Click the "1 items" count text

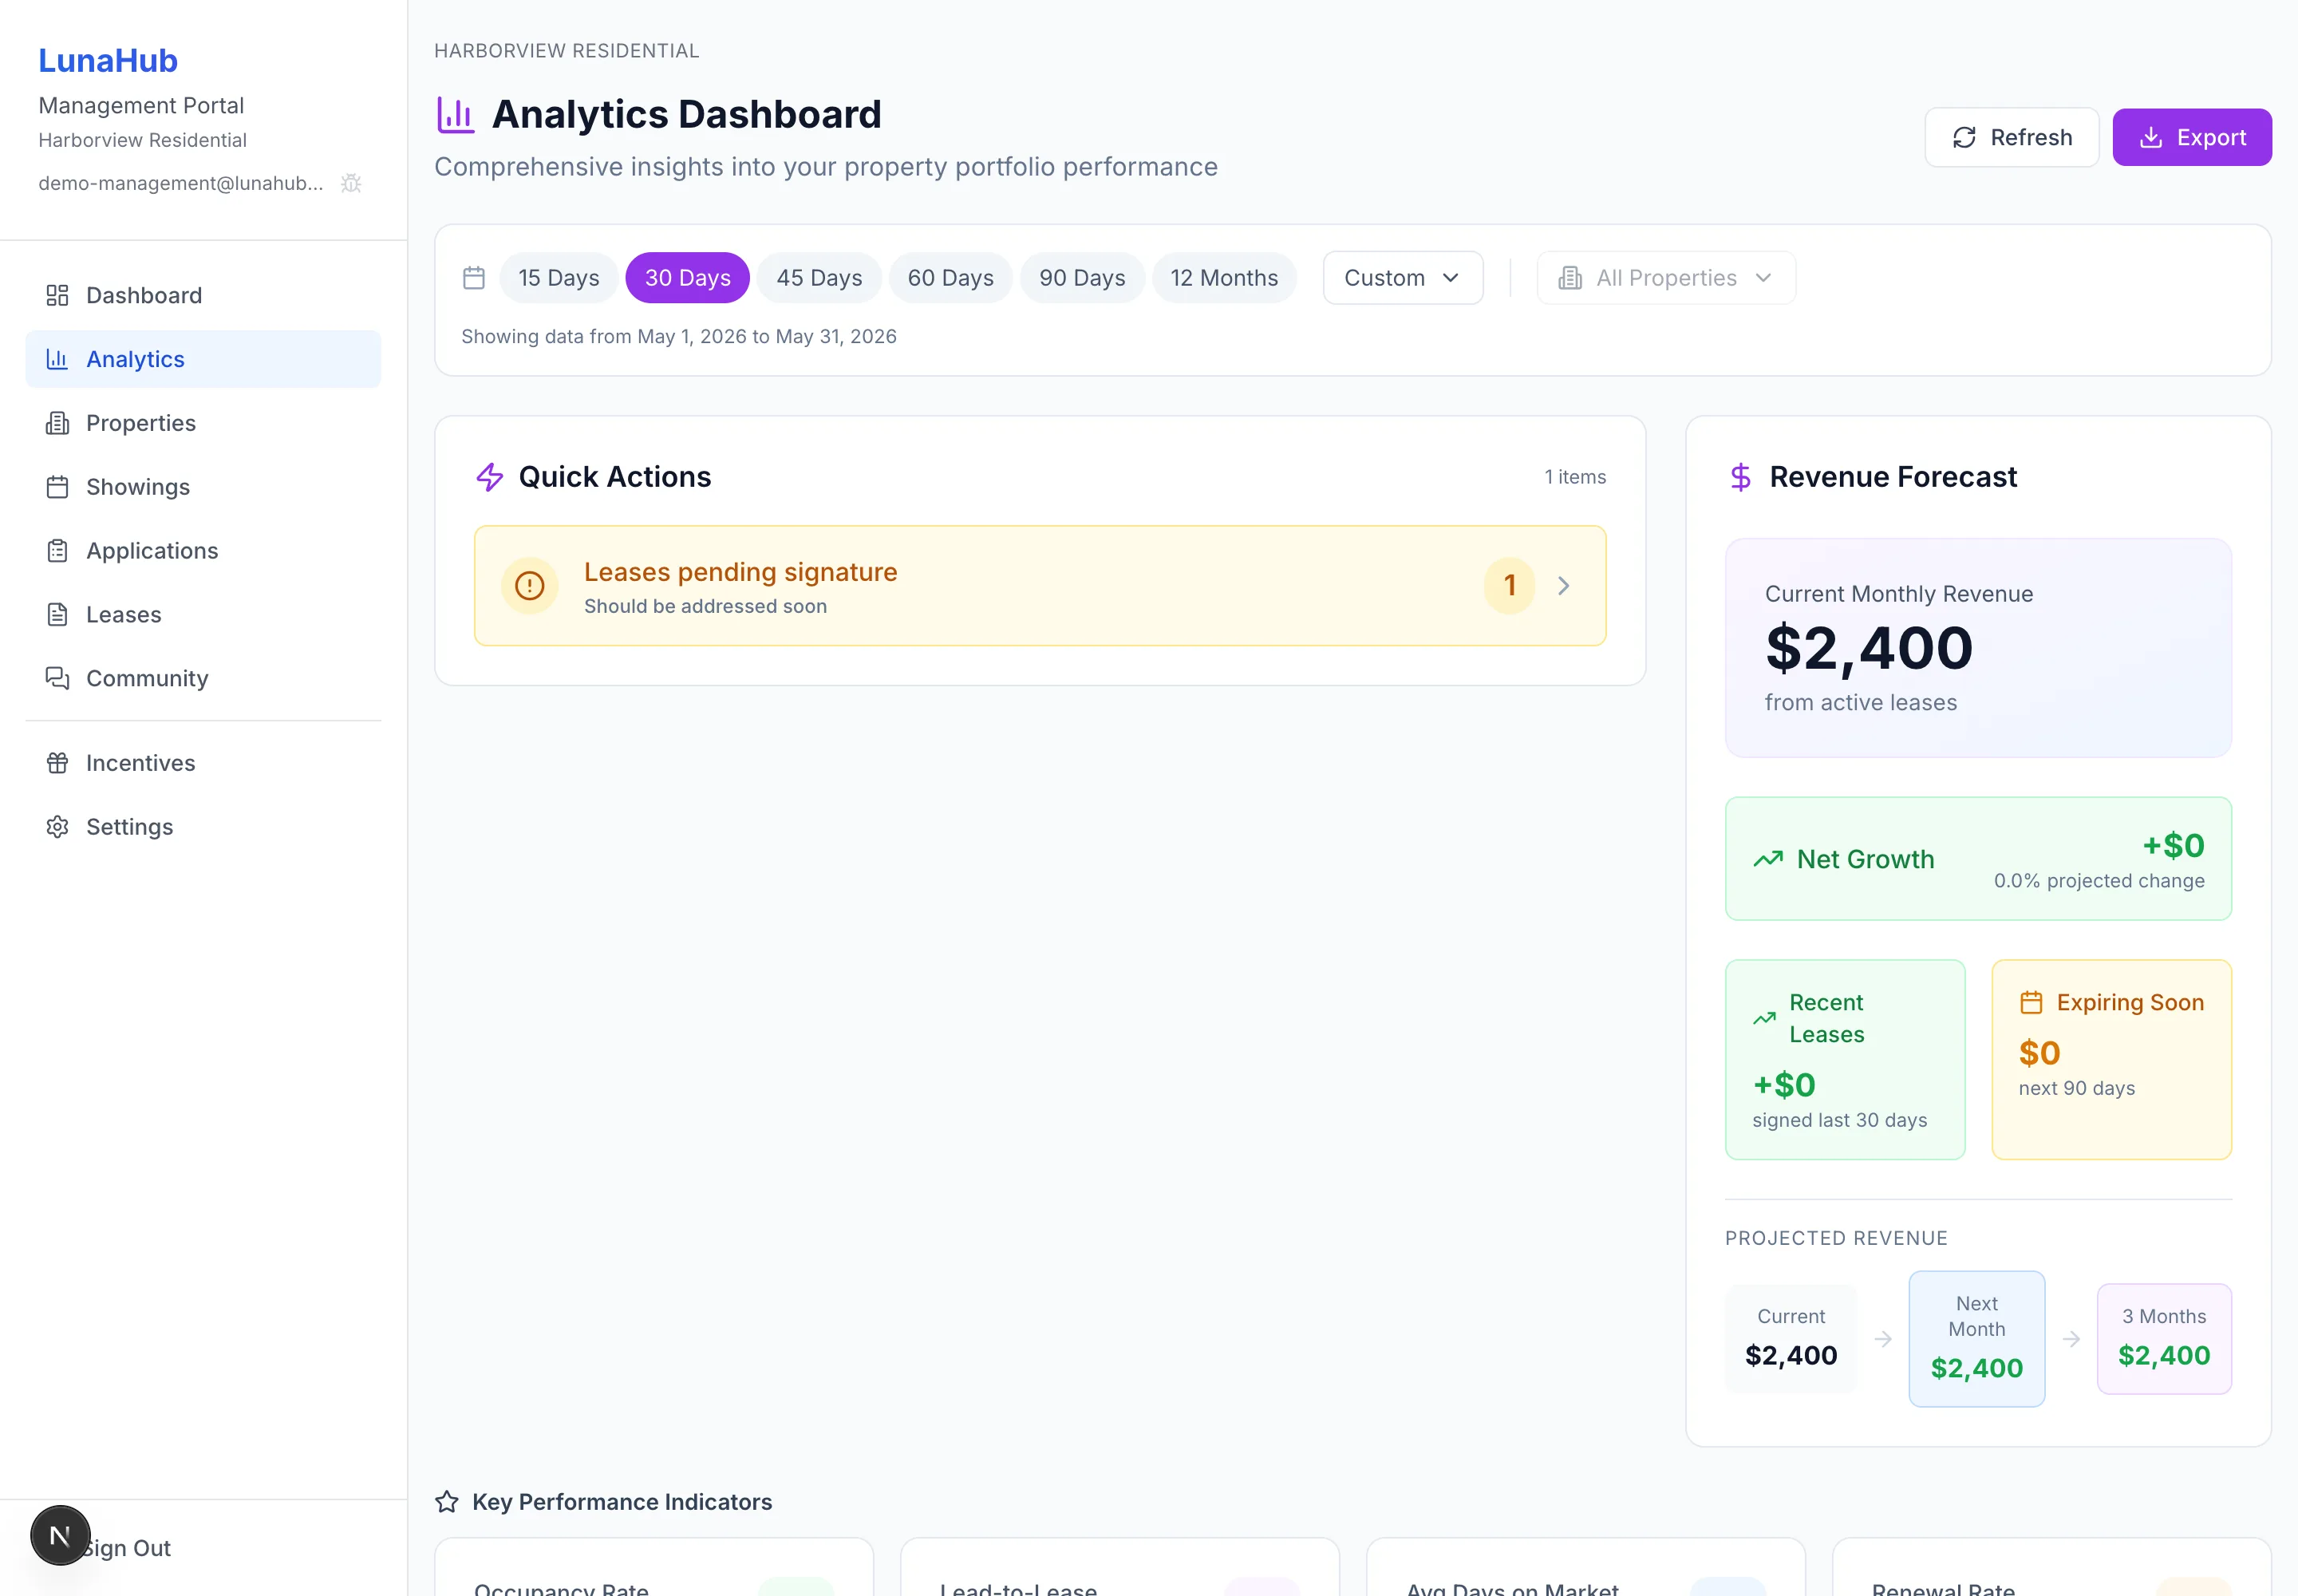coord(1575,477)
